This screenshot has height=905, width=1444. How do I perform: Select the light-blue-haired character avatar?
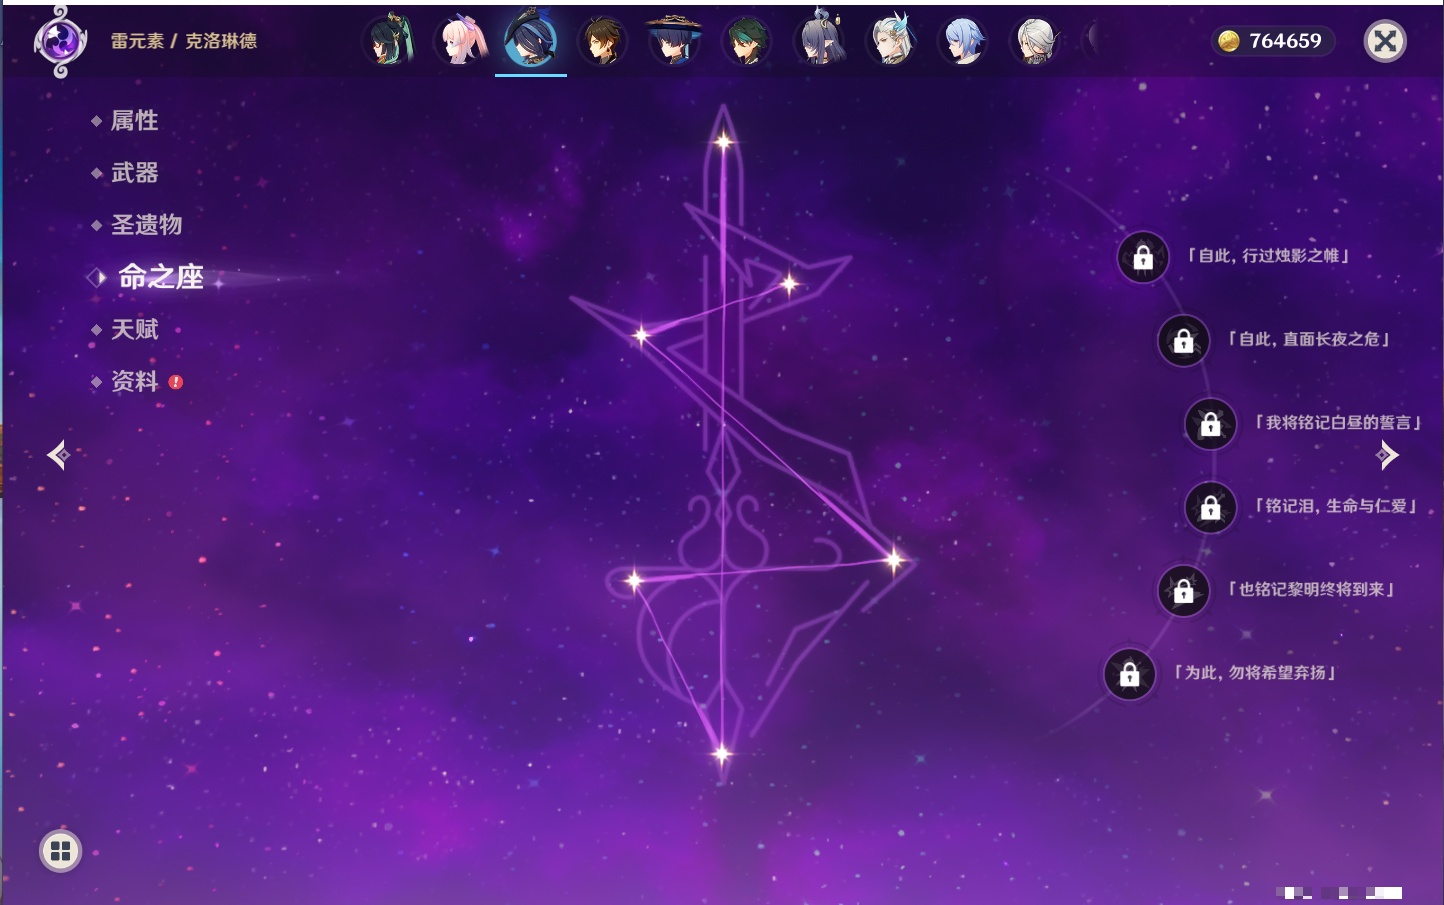coord(963,41)
